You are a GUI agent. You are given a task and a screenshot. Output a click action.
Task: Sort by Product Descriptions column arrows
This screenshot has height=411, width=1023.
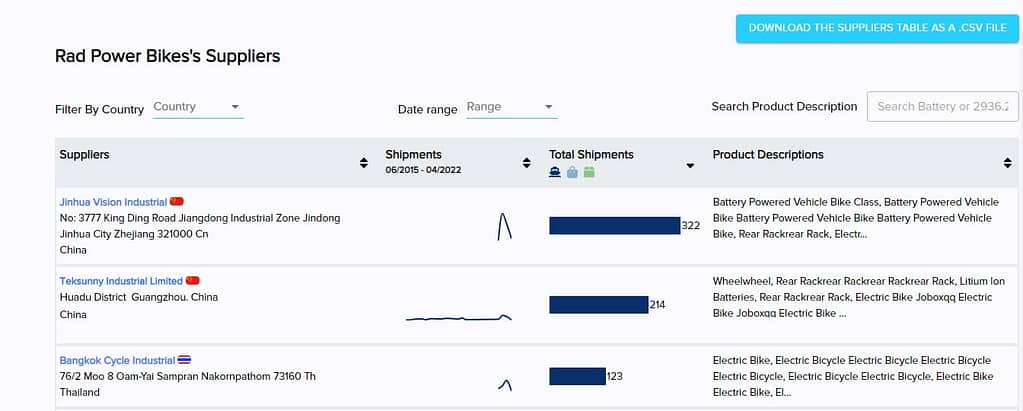(1007, 163)
